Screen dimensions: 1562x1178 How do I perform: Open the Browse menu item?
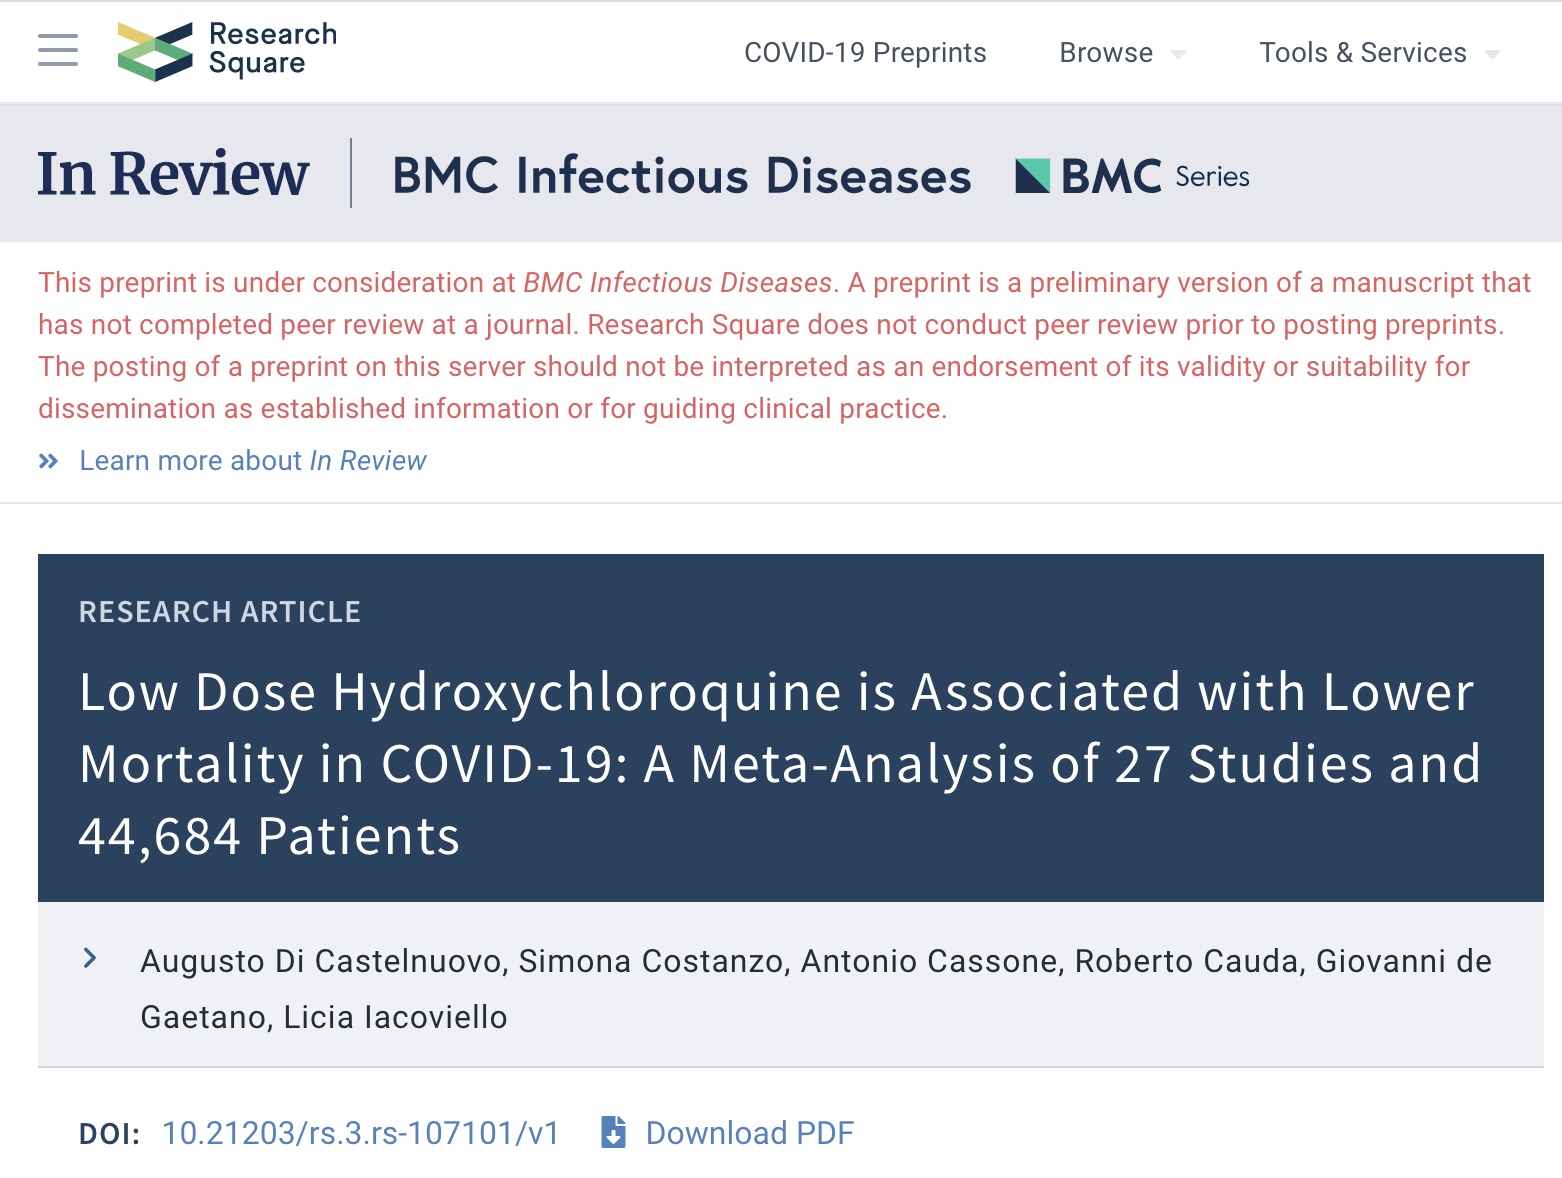click(1106, 52)
